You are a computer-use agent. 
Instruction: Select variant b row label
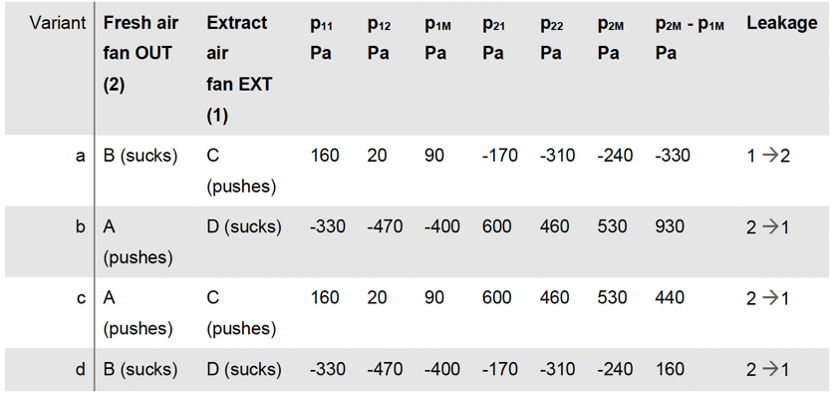coord(81,227)
